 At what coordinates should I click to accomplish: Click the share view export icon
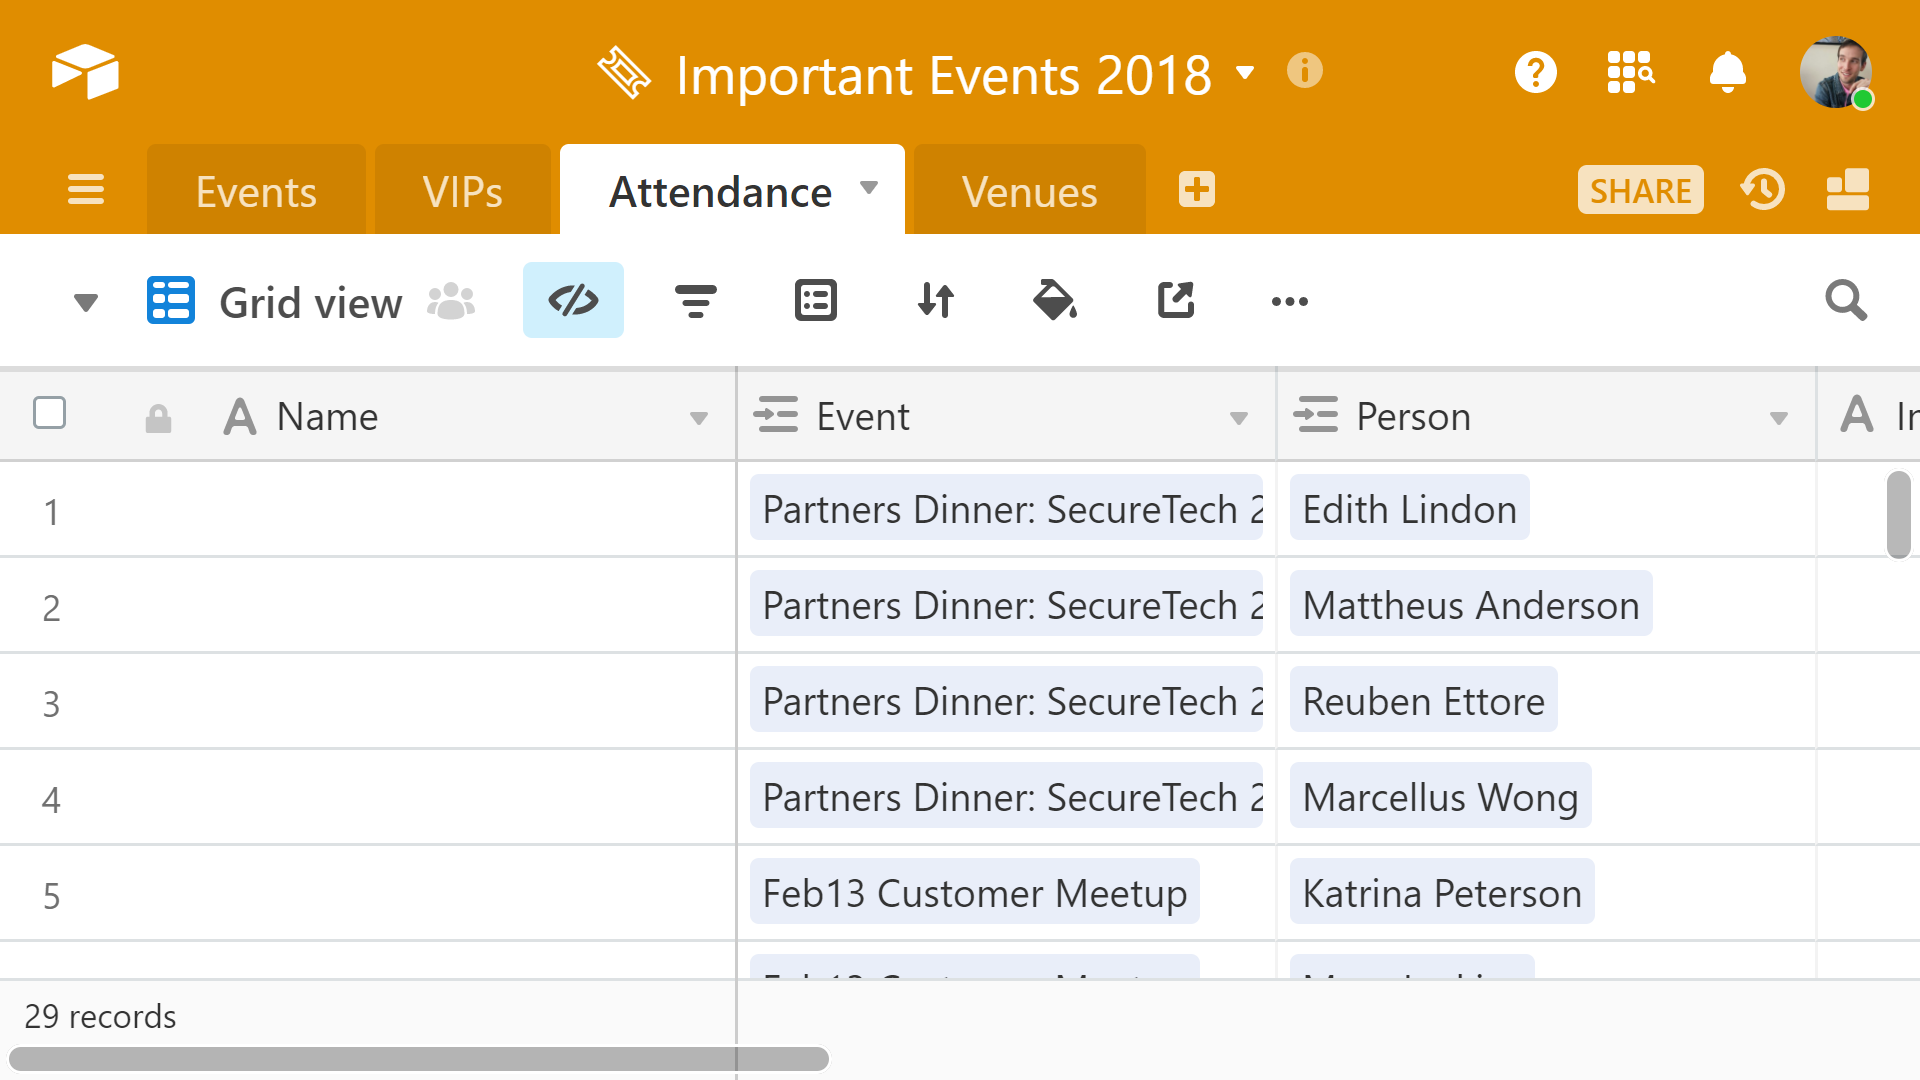click(x=1176, y=300)
